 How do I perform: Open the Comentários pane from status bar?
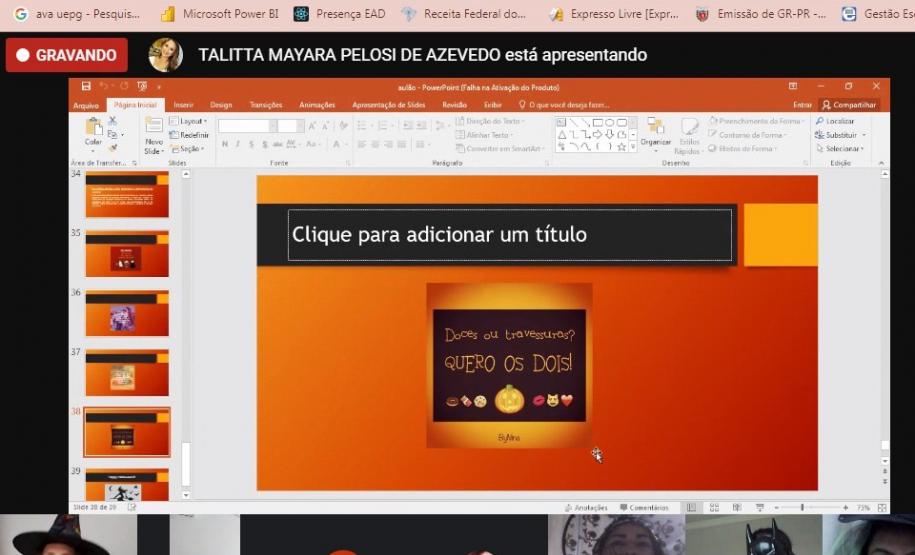click(643, 508)
